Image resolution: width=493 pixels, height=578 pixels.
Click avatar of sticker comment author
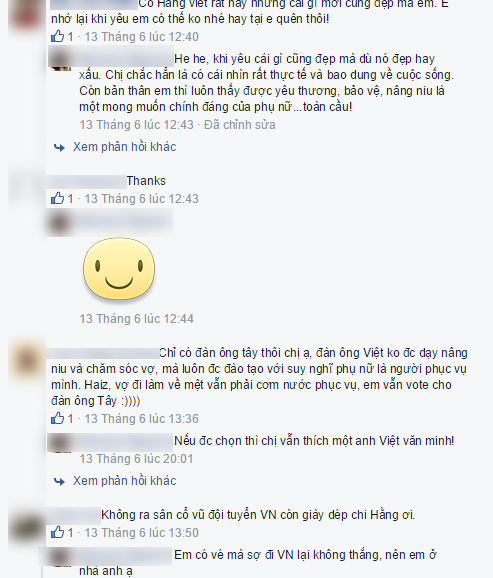(60, 223)
